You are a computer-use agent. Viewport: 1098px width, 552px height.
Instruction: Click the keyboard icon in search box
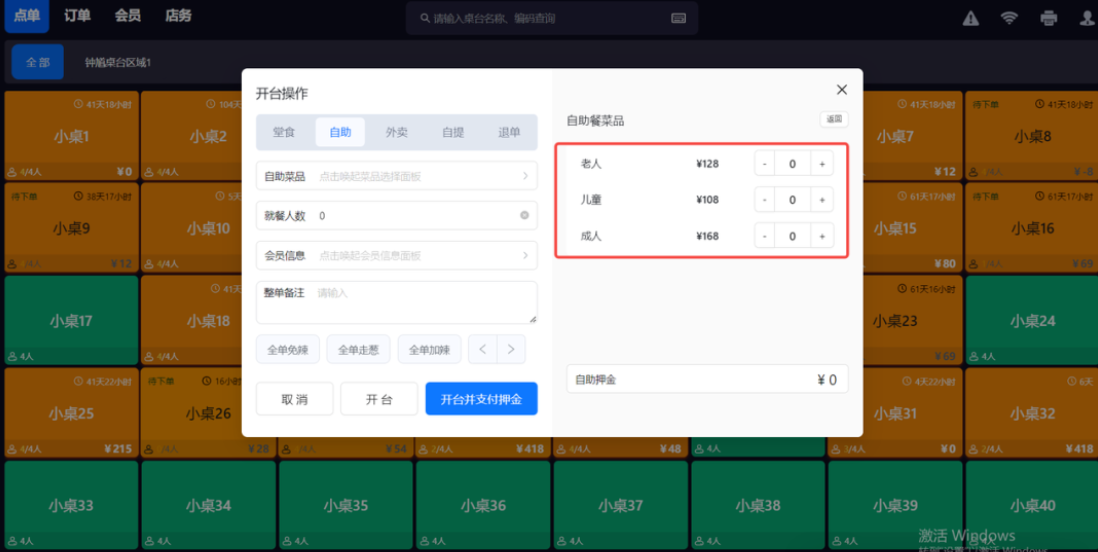[678, 18]
